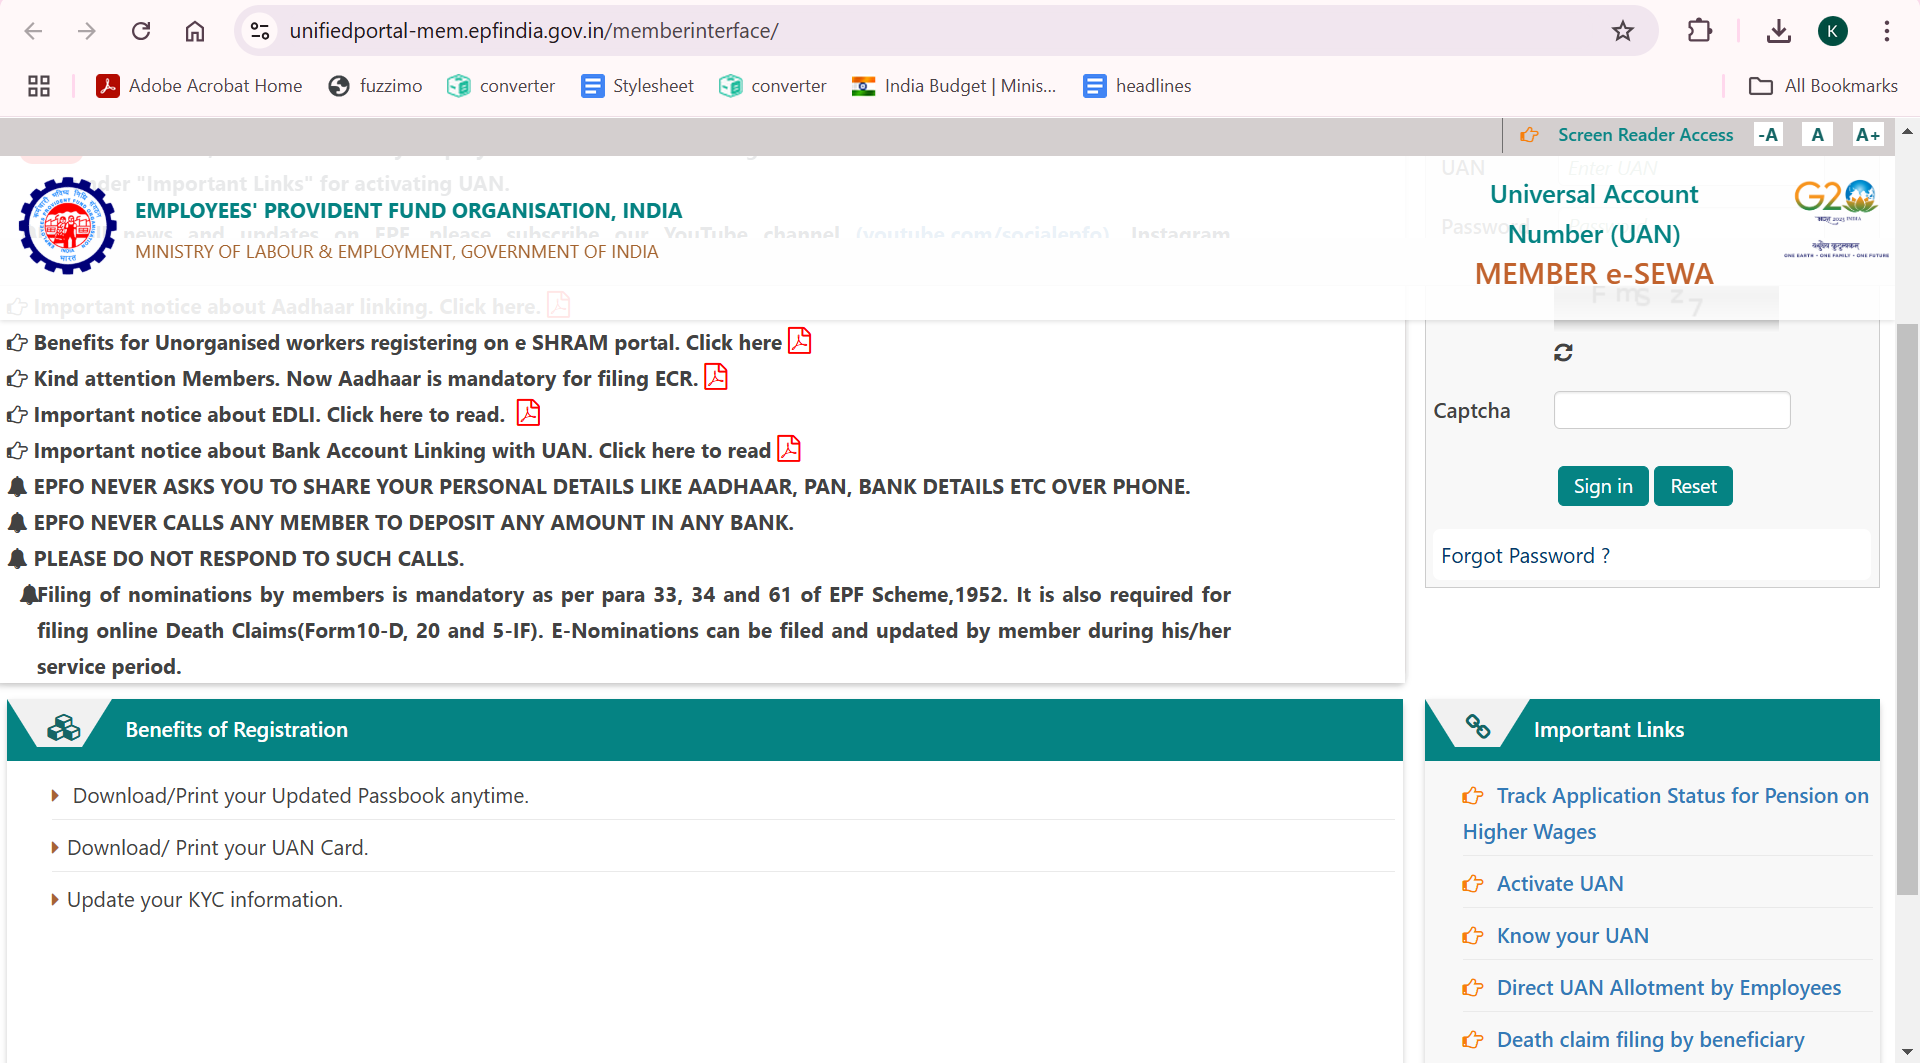The width and height of the screenshot is (1920, 1063).
Task: Bookmark the current page with the star
Action: [x=1623, y=31]
